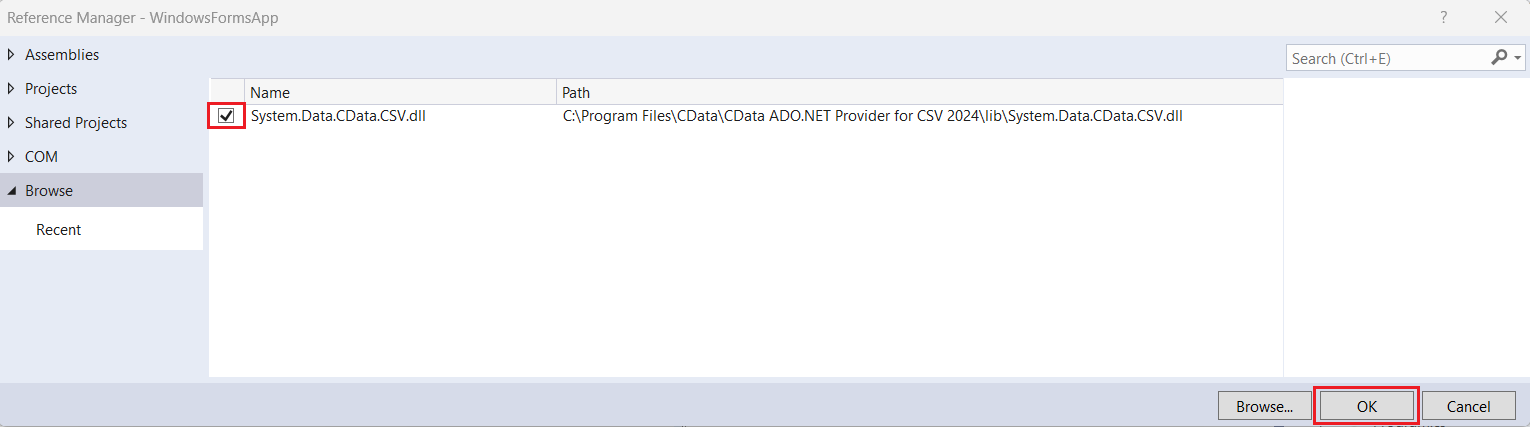Select the Recent subcategory

59,230
